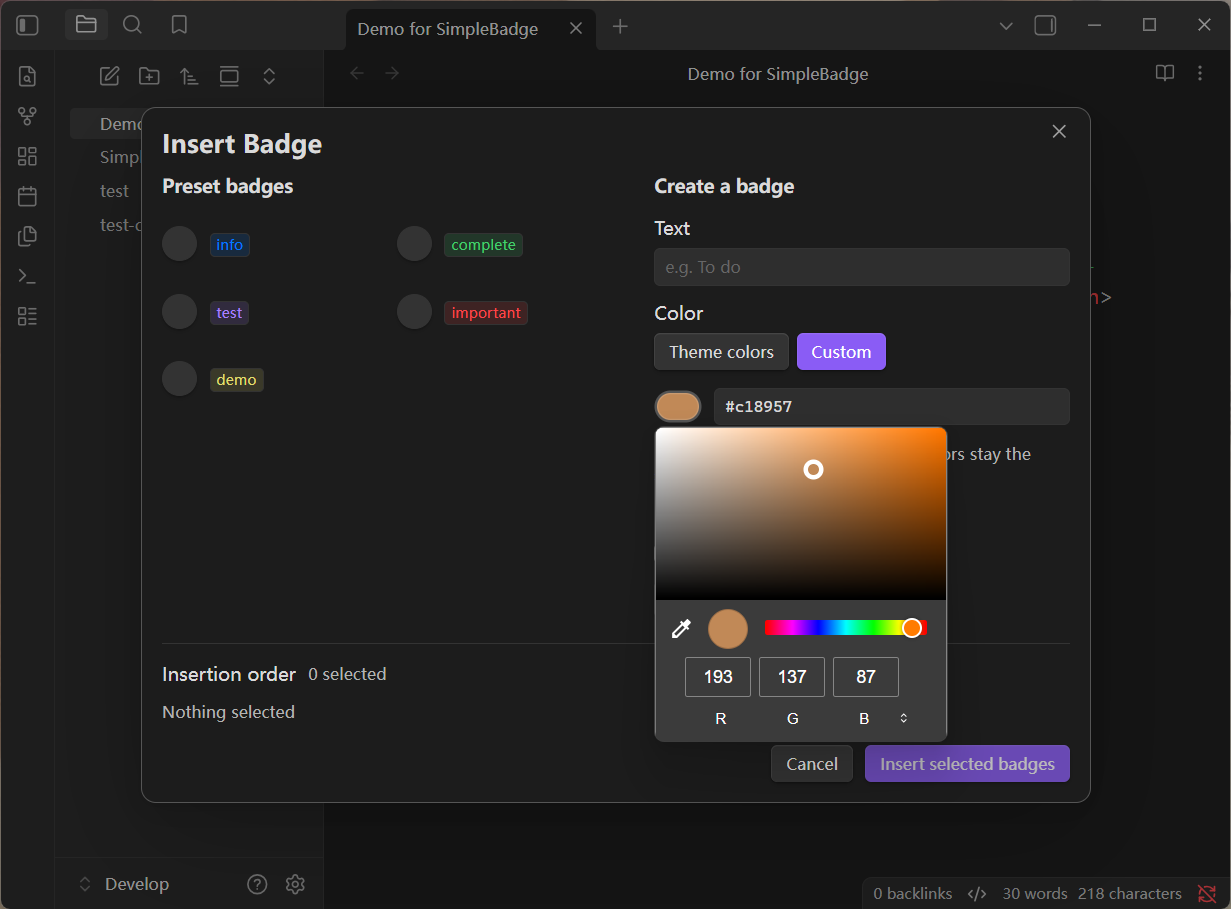Close the Demo for SimpleBadge tab
The width and height of the screenshot is (1231, 909).
pos(576,28)
